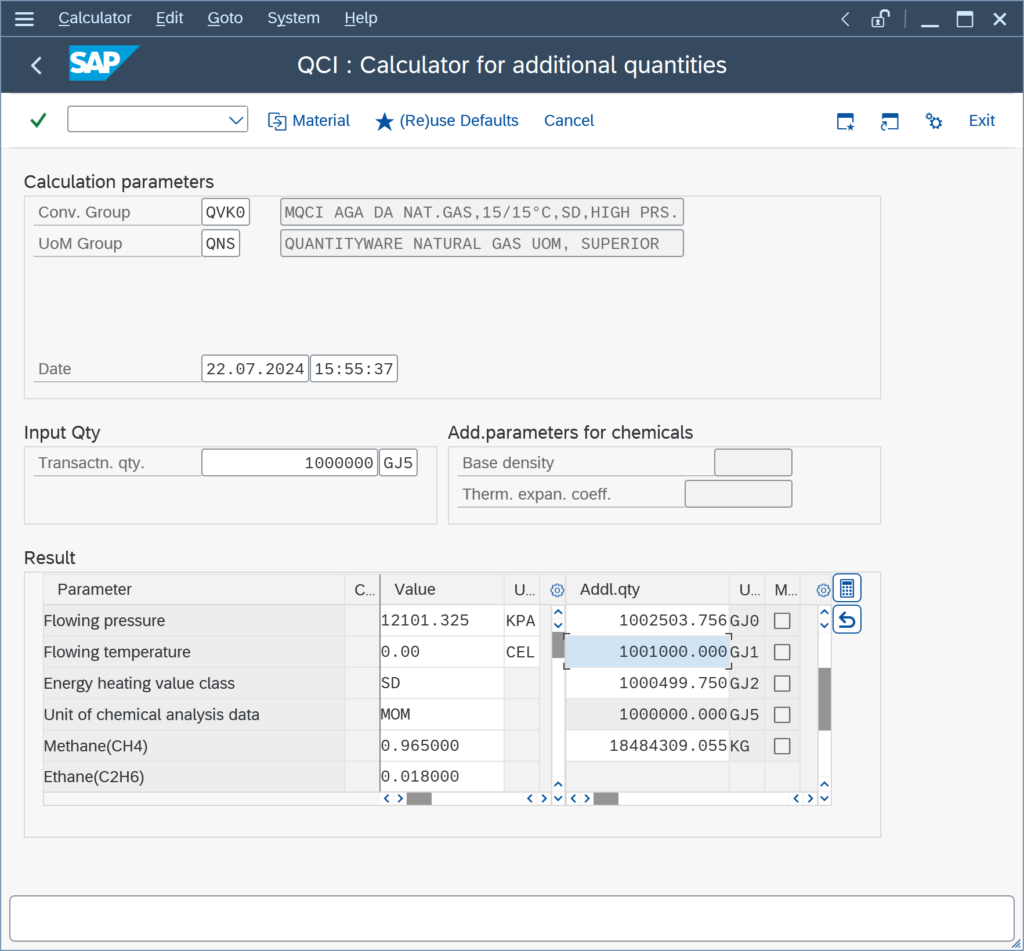Open the System menu
The height and width of the screenshot is (951, 1024).
tap(293, 18)
